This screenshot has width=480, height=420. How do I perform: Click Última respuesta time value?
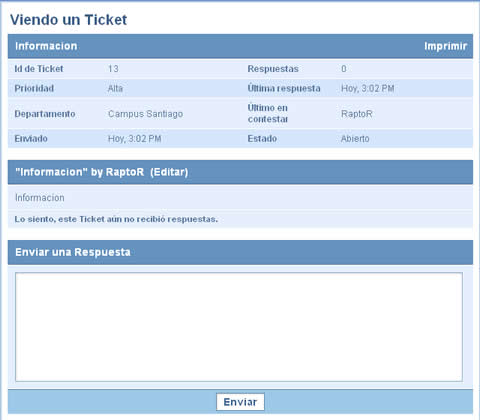coord(367,88)
